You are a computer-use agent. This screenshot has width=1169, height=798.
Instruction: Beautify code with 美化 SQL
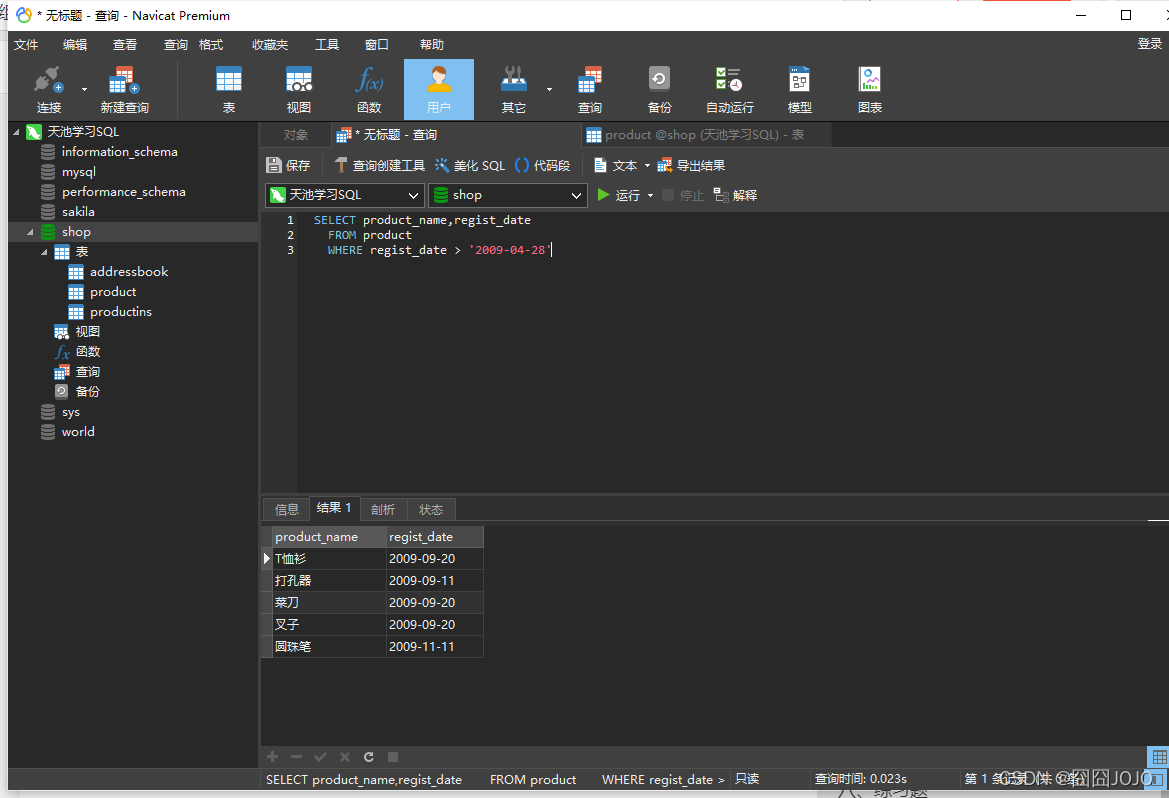470,166
